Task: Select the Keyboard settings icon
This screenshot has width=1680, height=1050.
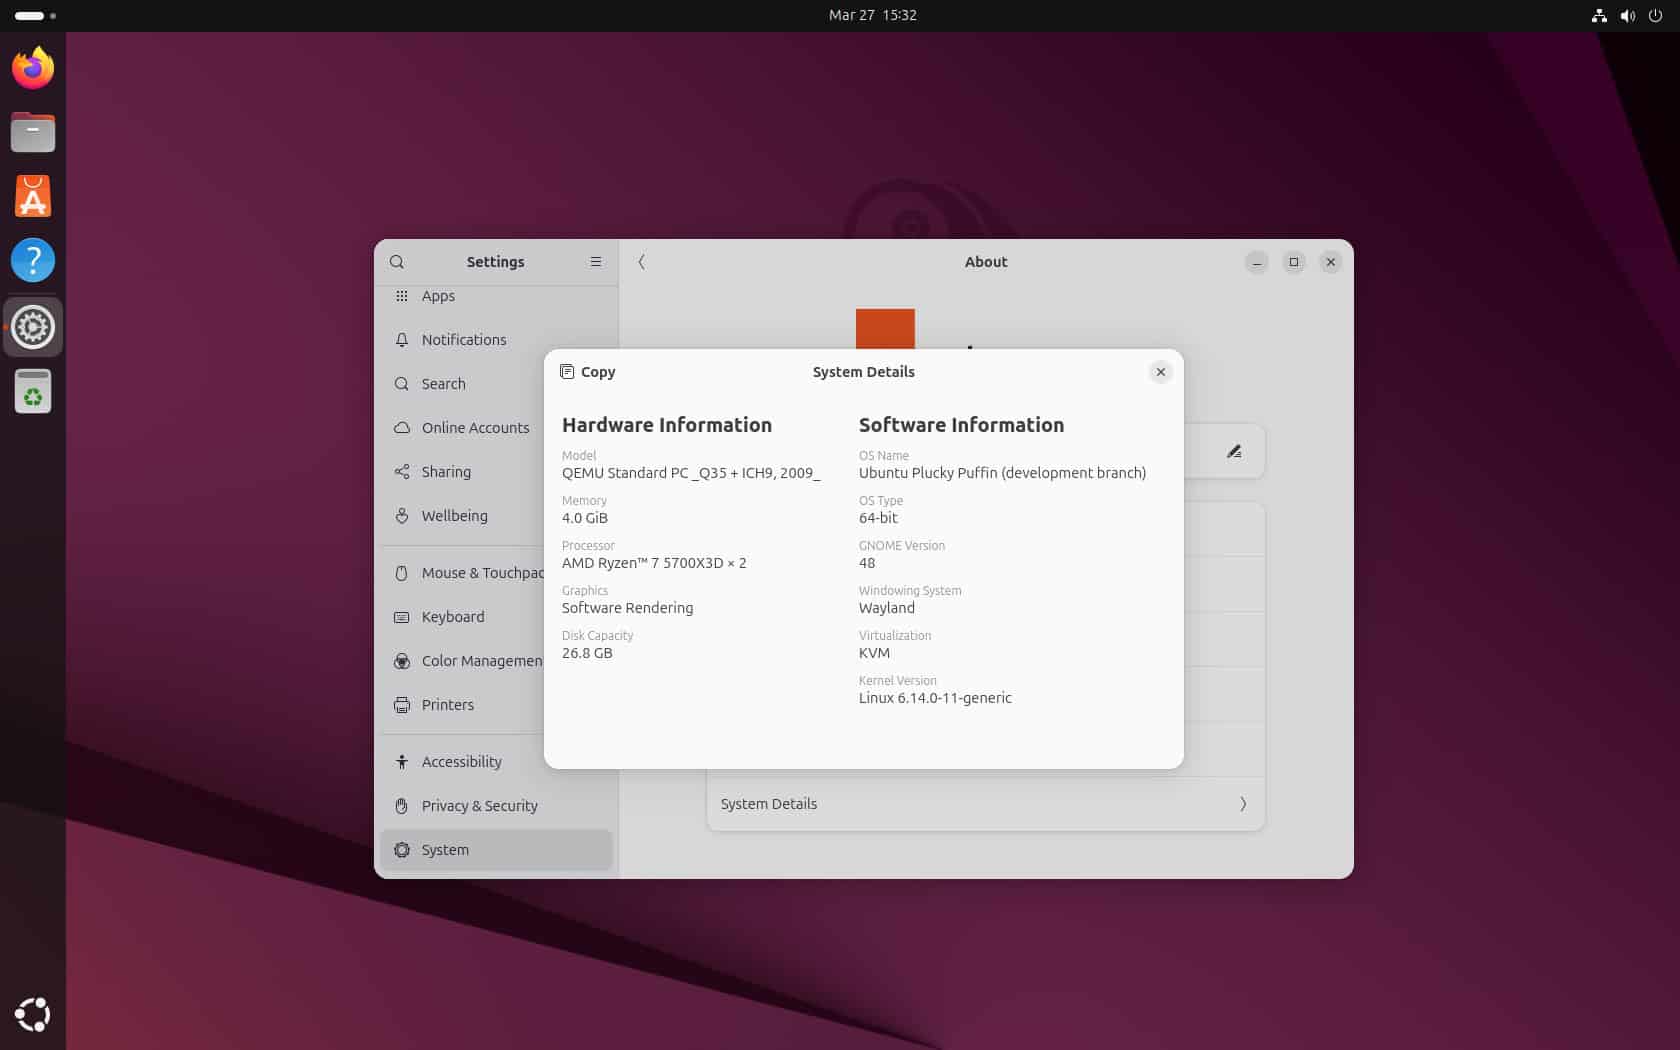Action: (x=402, y=617)
